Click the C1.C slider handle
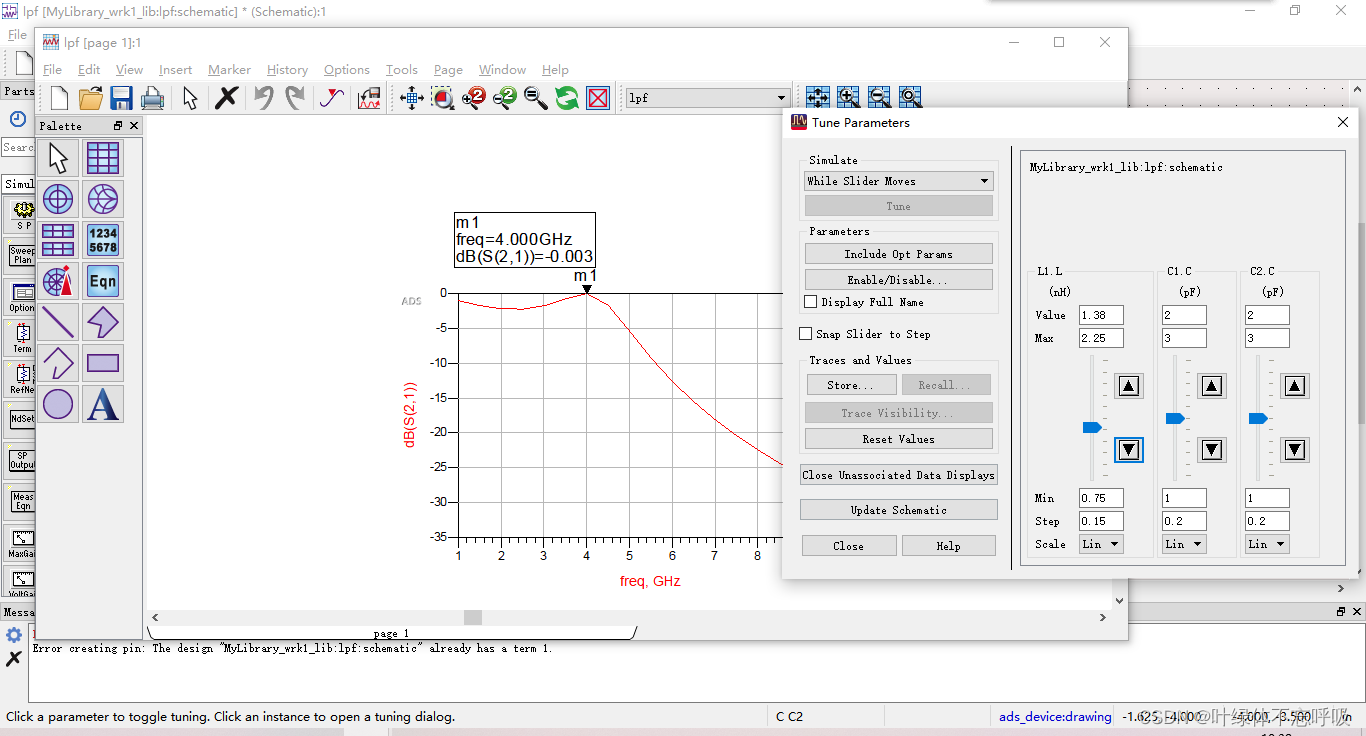 [x=1175, y=418]
